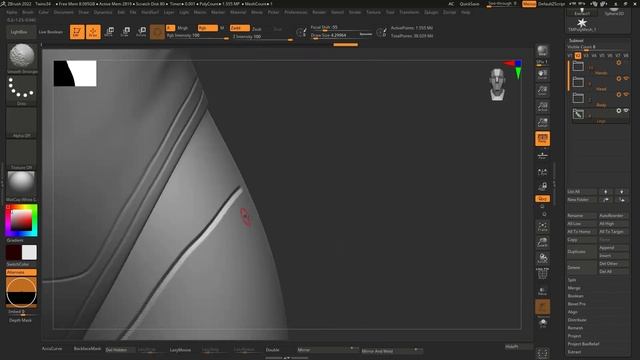
Task: Open the Dots stroke type picker
Action: point(22,89)
